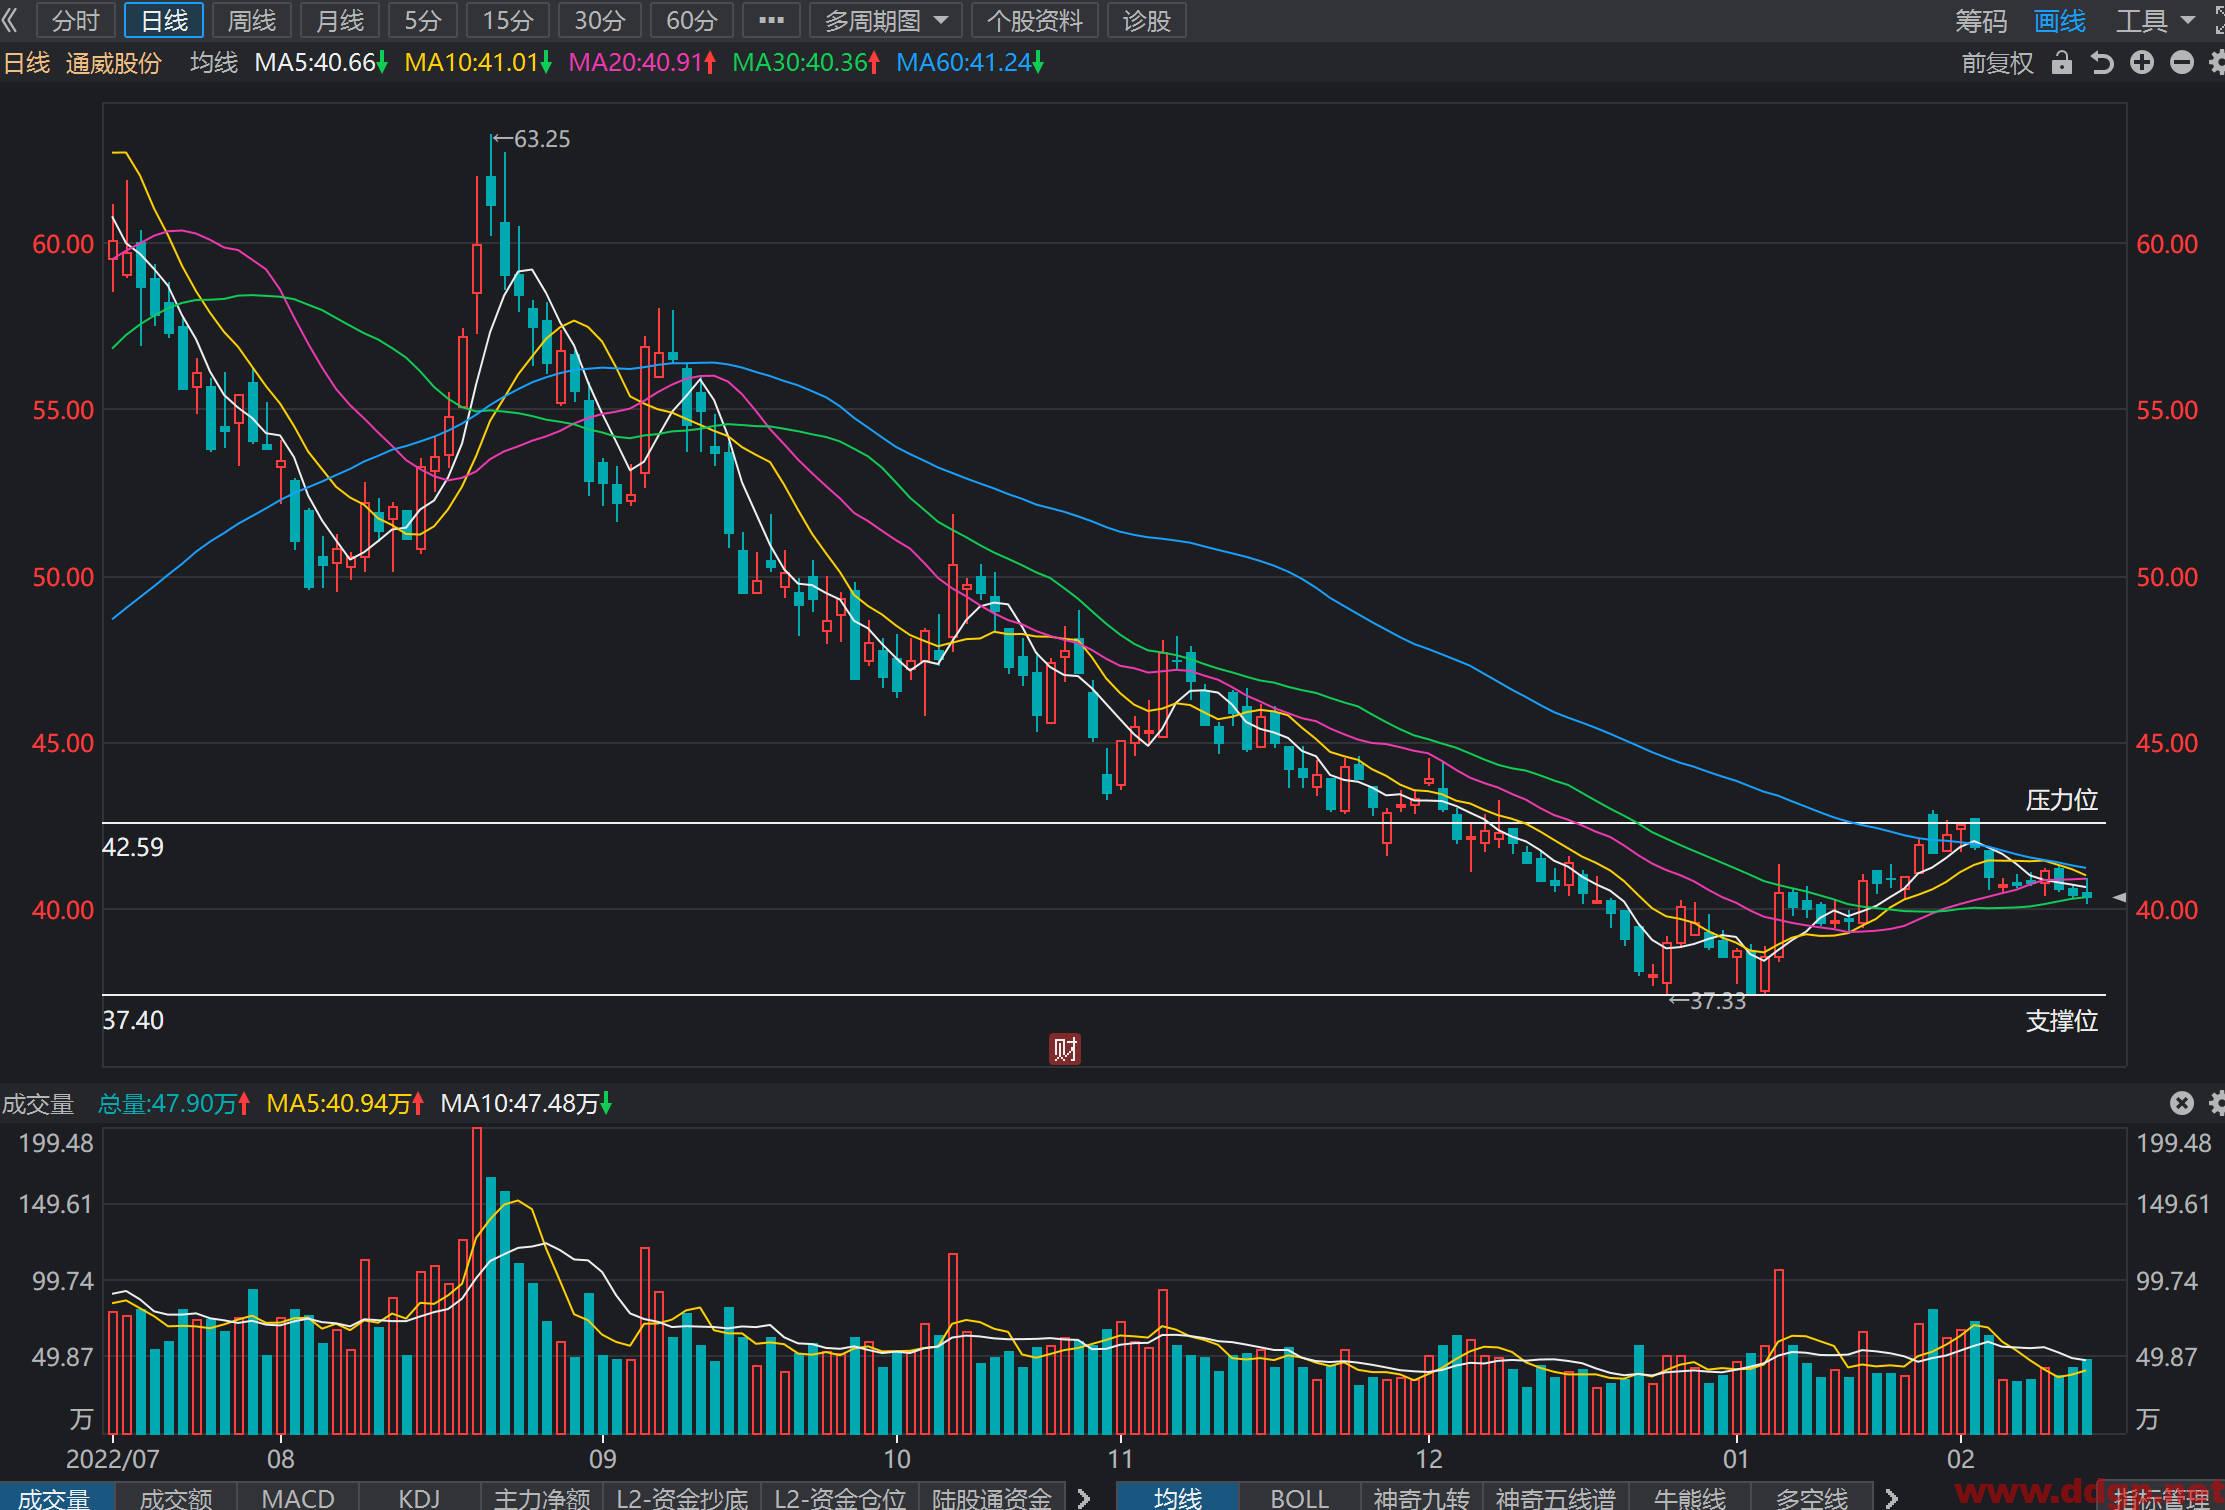The width and height of the screenshot is (2225, 1510).
Task: Select BOLL overlay tab
Action: point(1299,1498)
